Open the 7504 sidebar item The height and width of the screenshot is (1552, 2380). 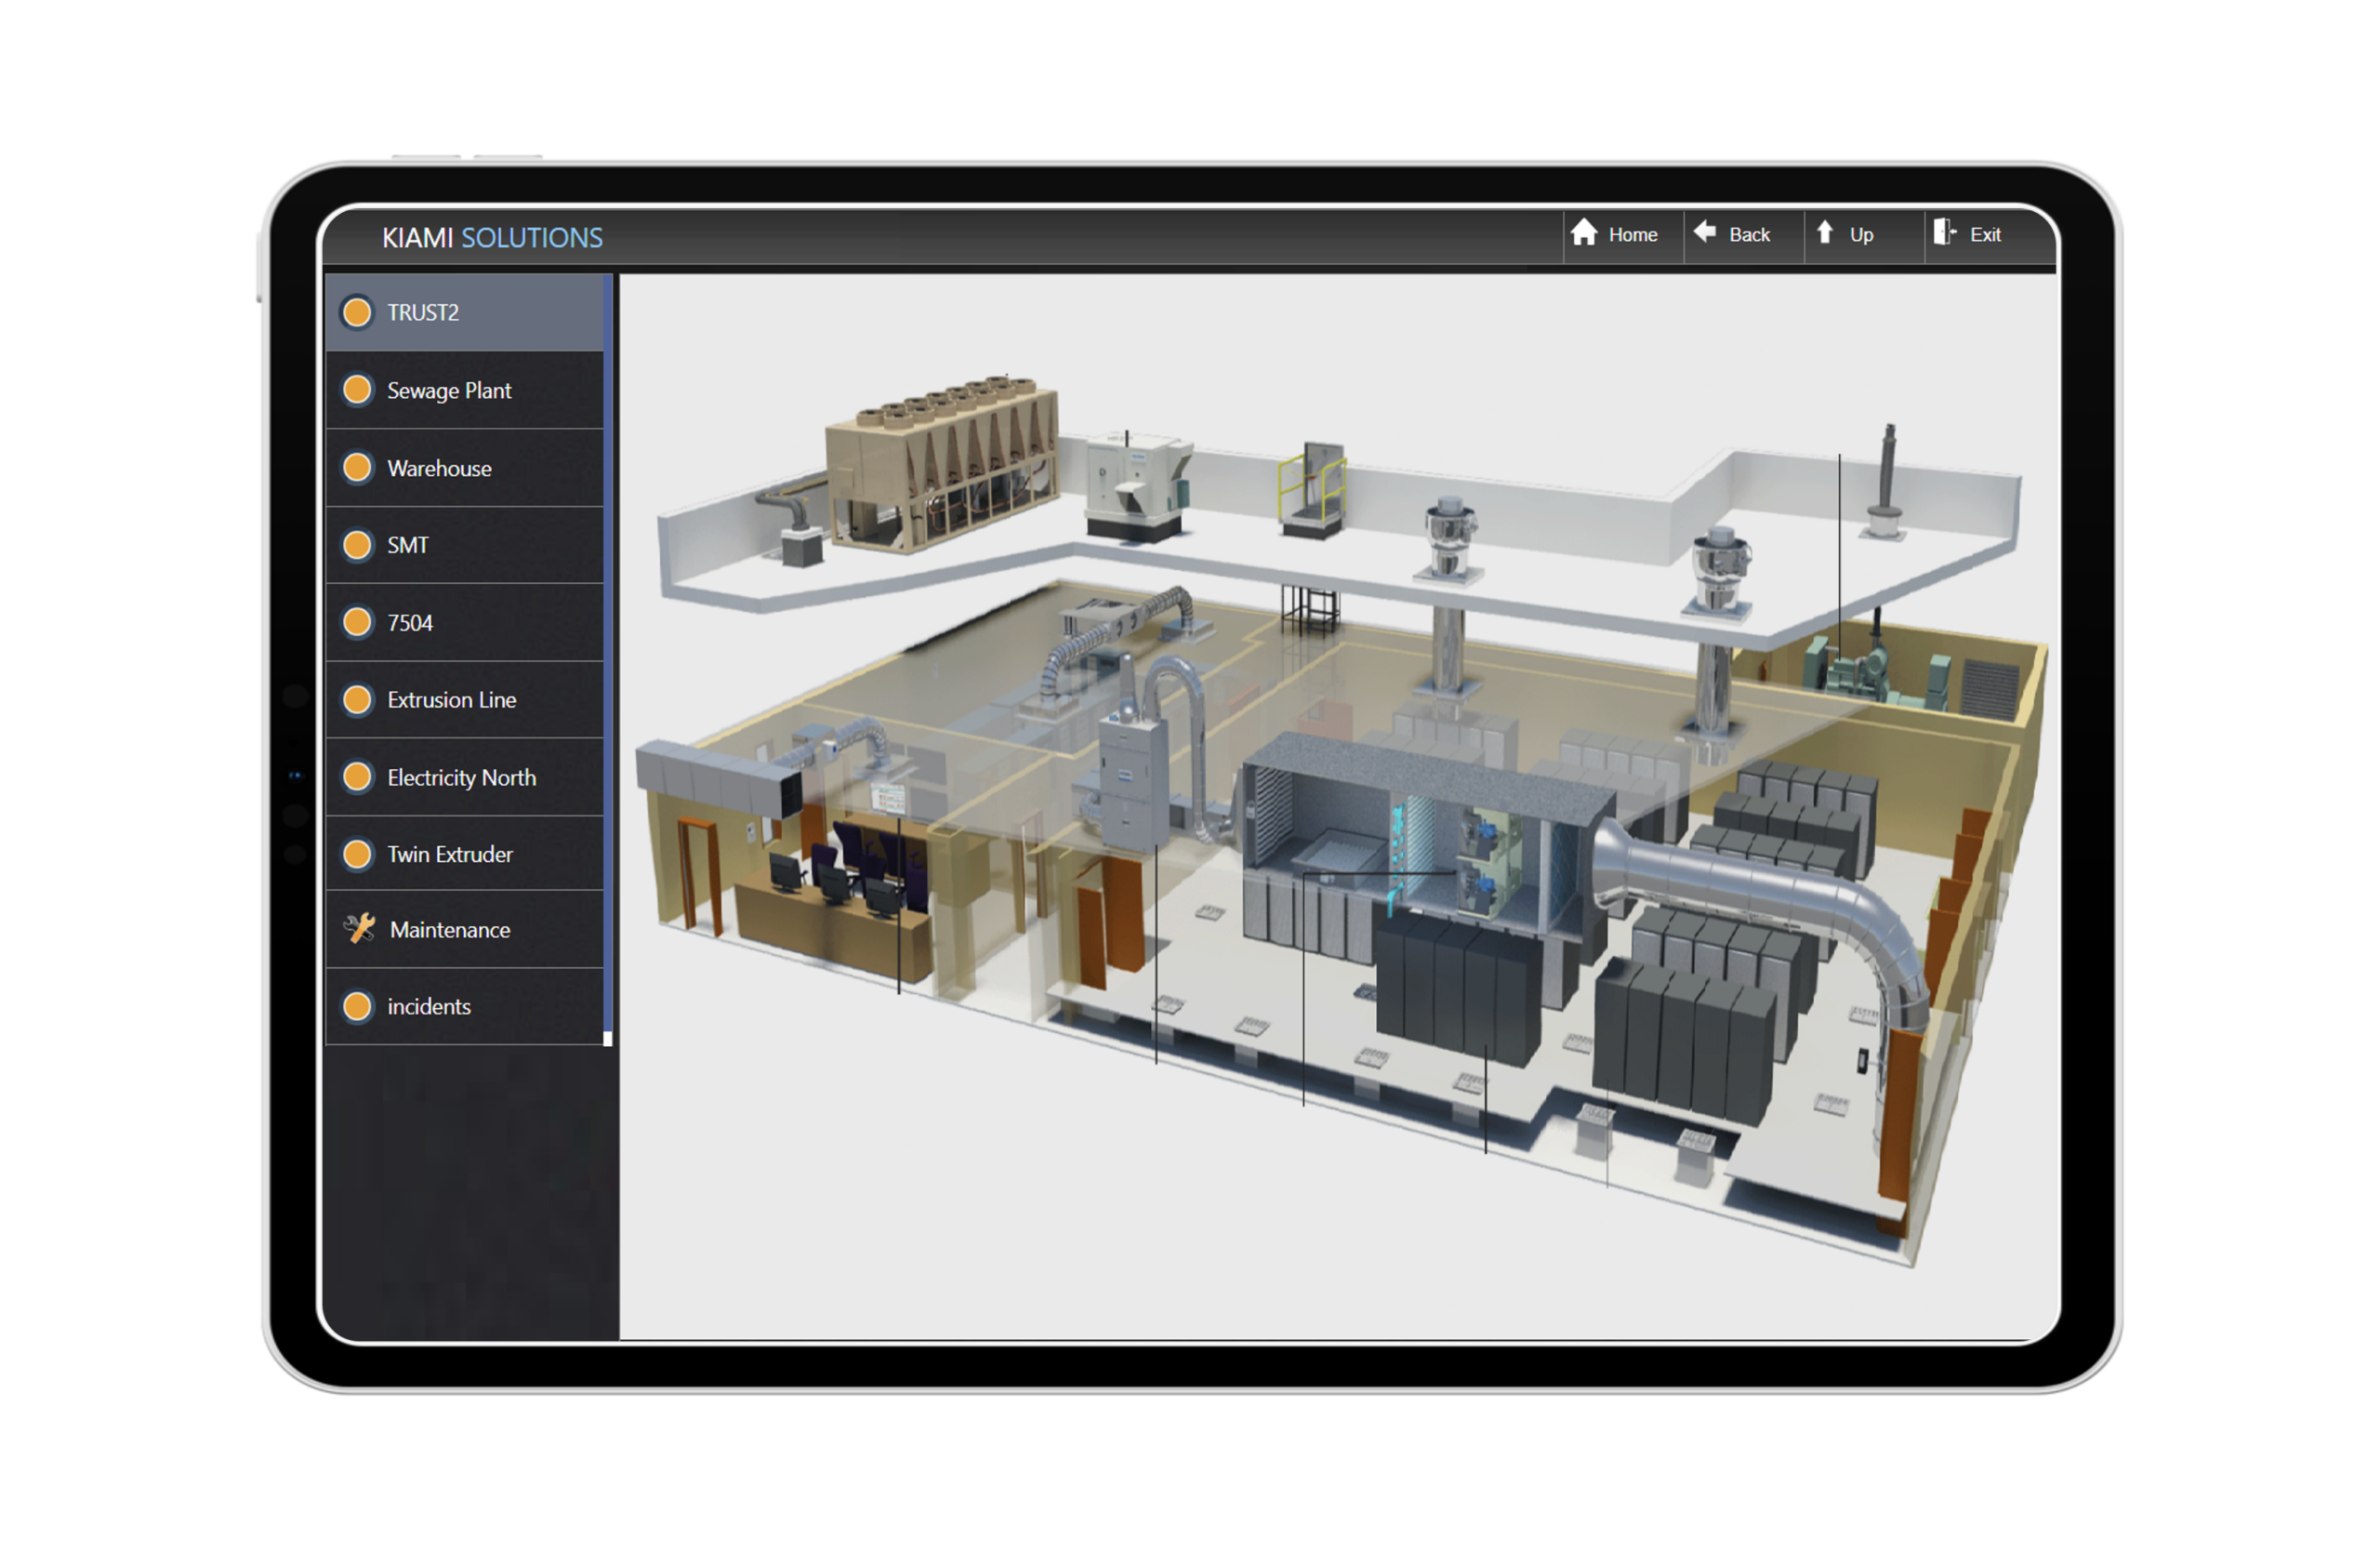(410, 623)
